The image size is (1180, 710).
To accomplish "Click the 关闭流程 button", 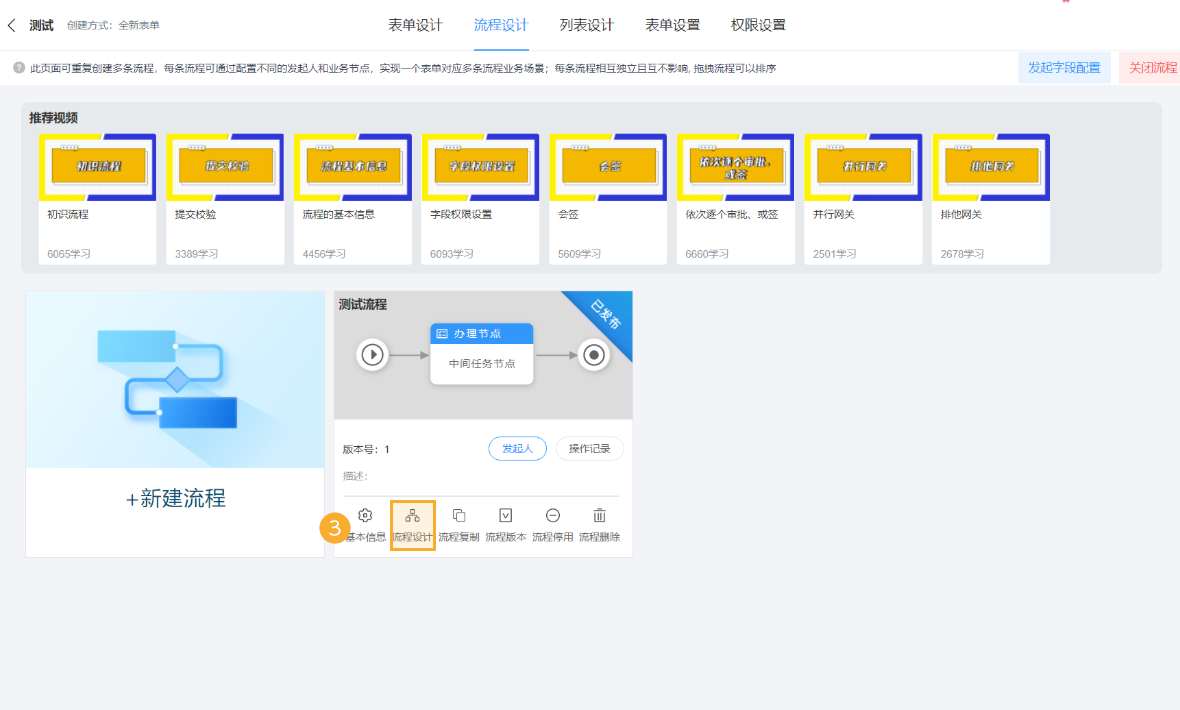I will click(x=1155, y=68).
